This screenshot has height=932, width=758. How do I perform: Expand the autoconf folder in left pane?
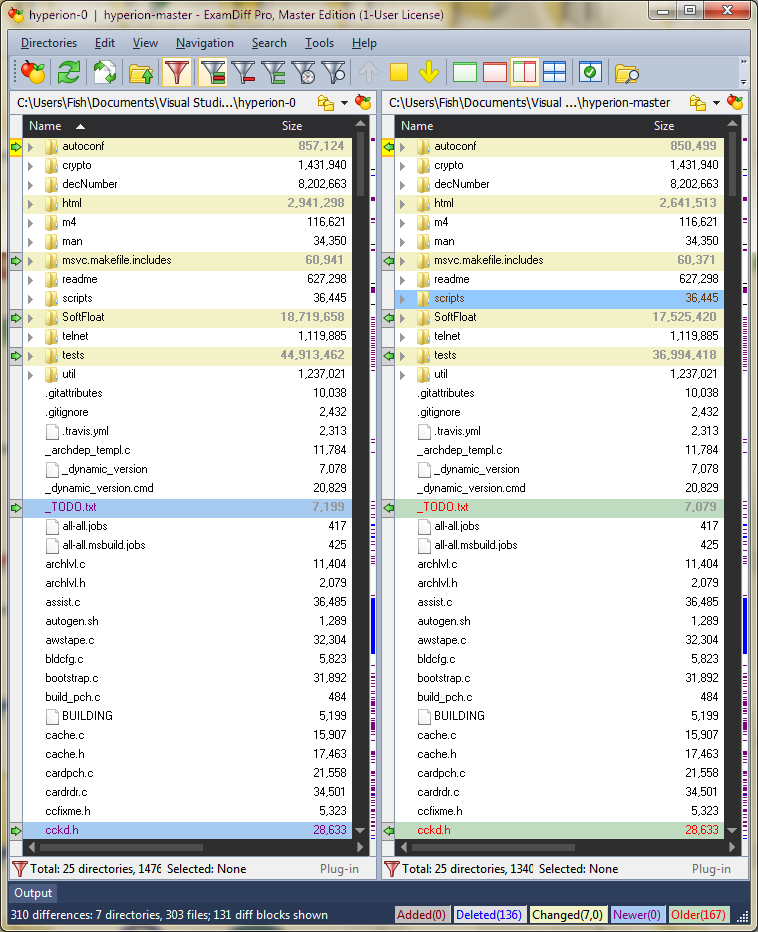(30, 147)
